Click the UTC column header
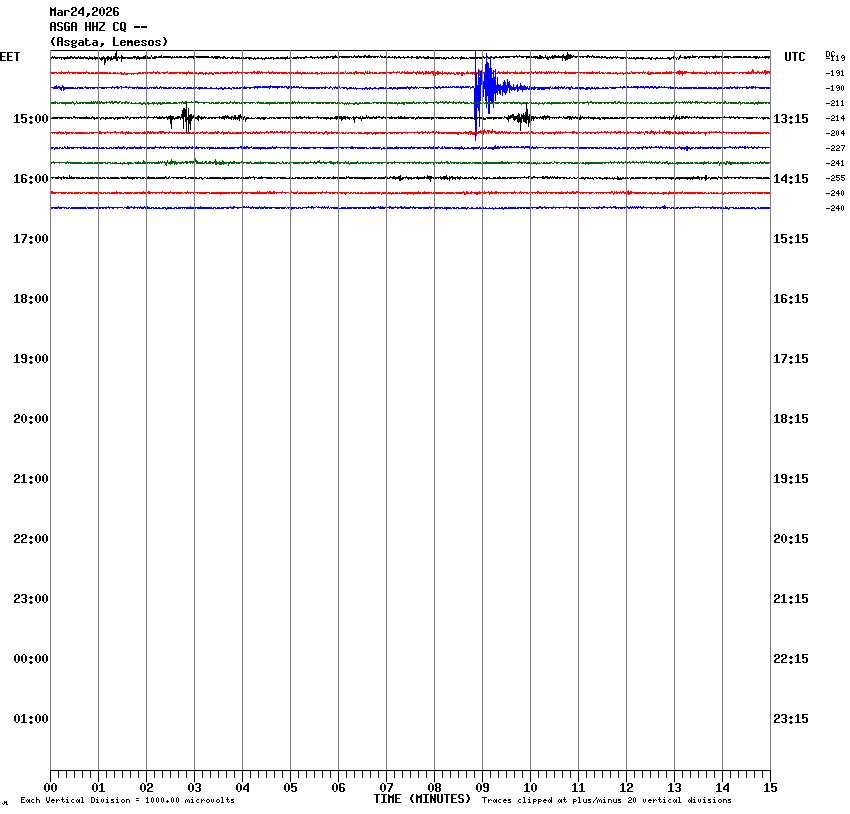The image size is (850, 814). (x=794, y=57)
